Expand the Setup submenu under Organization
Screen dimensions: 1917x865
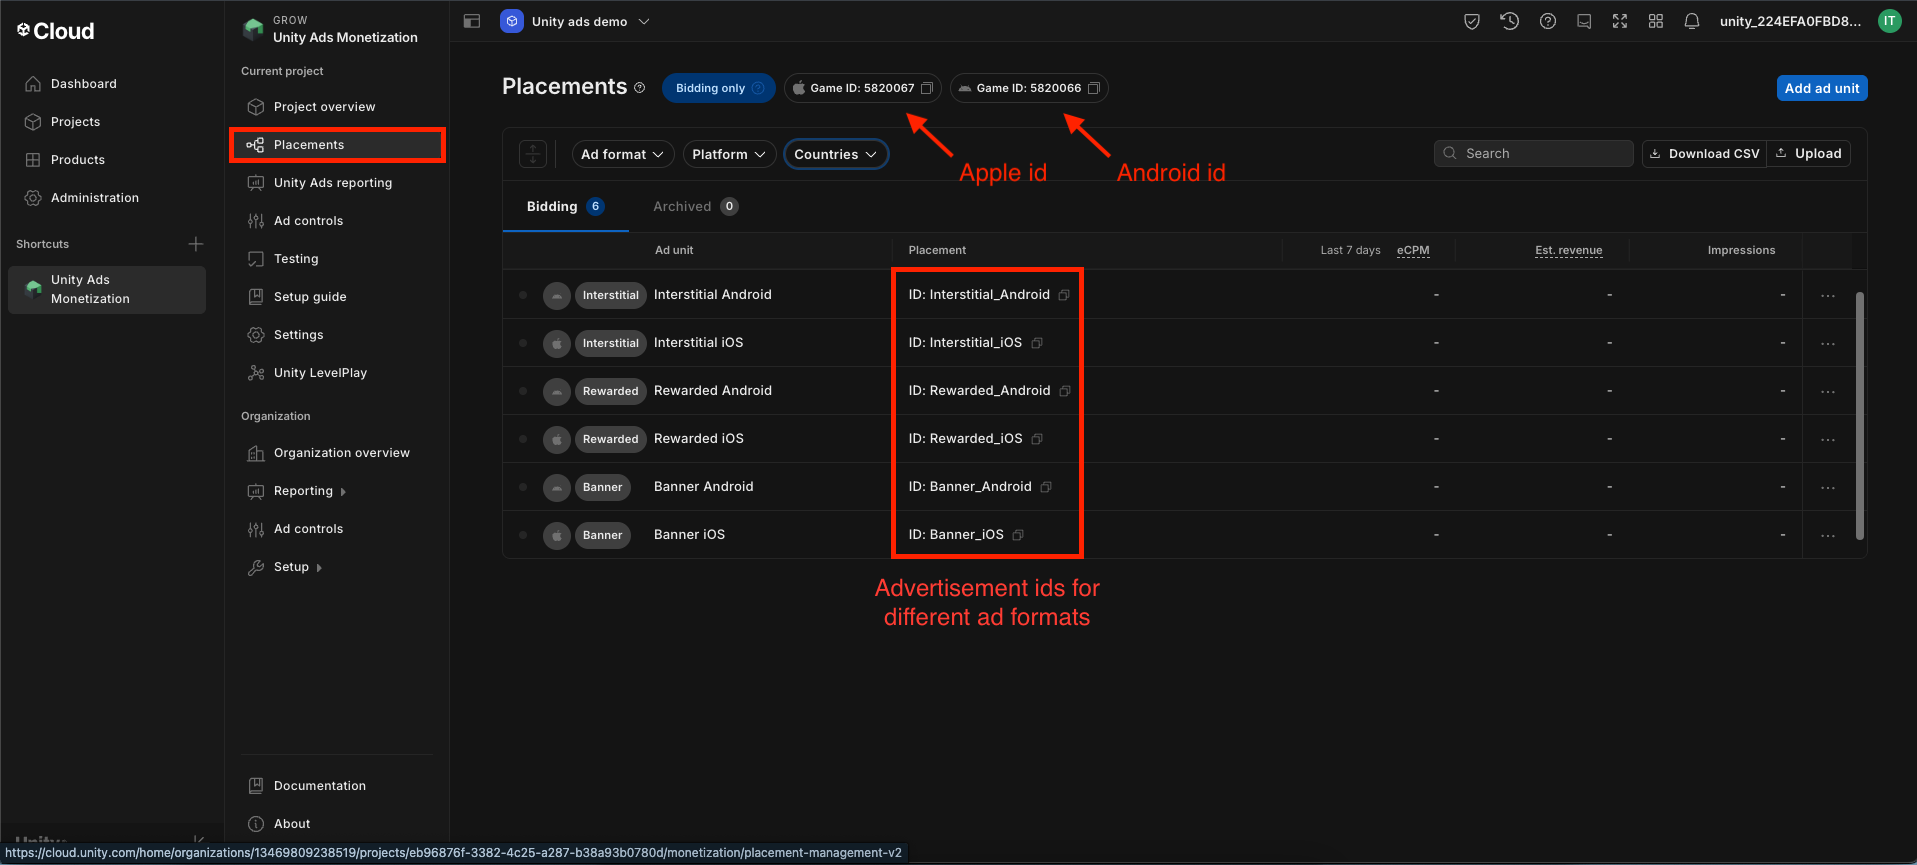[284, 567]
